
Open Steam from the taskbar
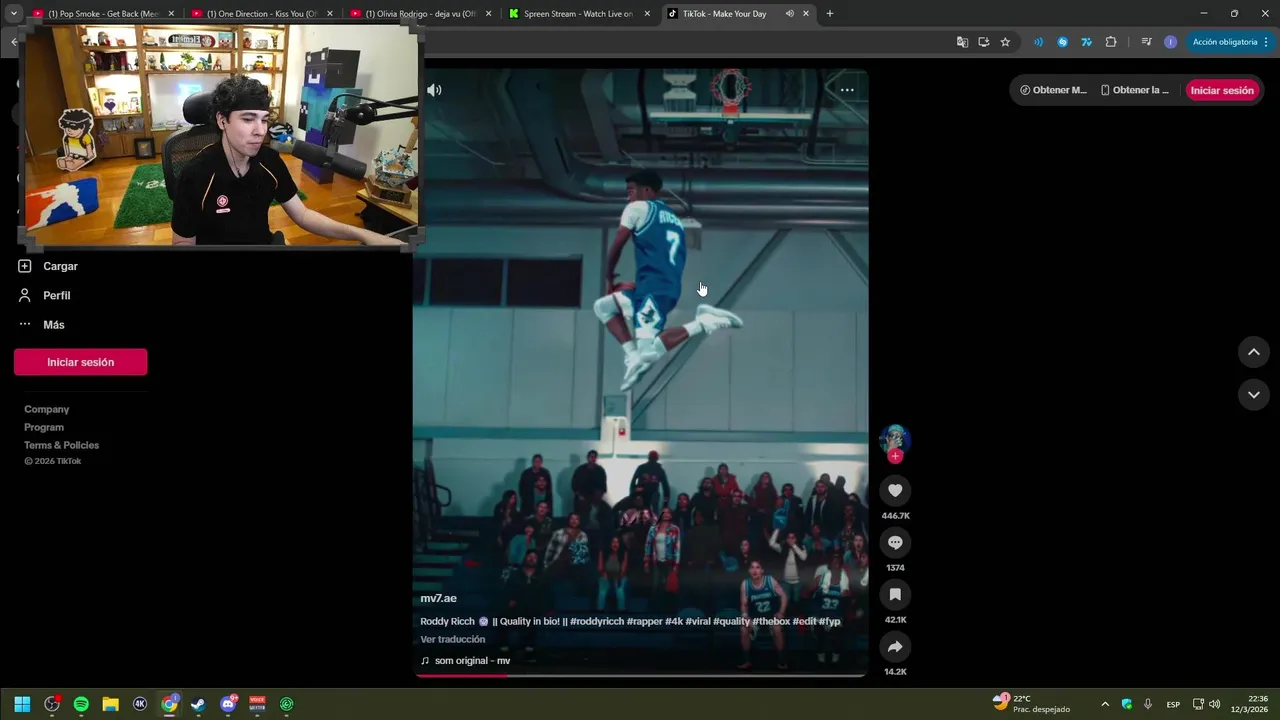tap(198, 704)
